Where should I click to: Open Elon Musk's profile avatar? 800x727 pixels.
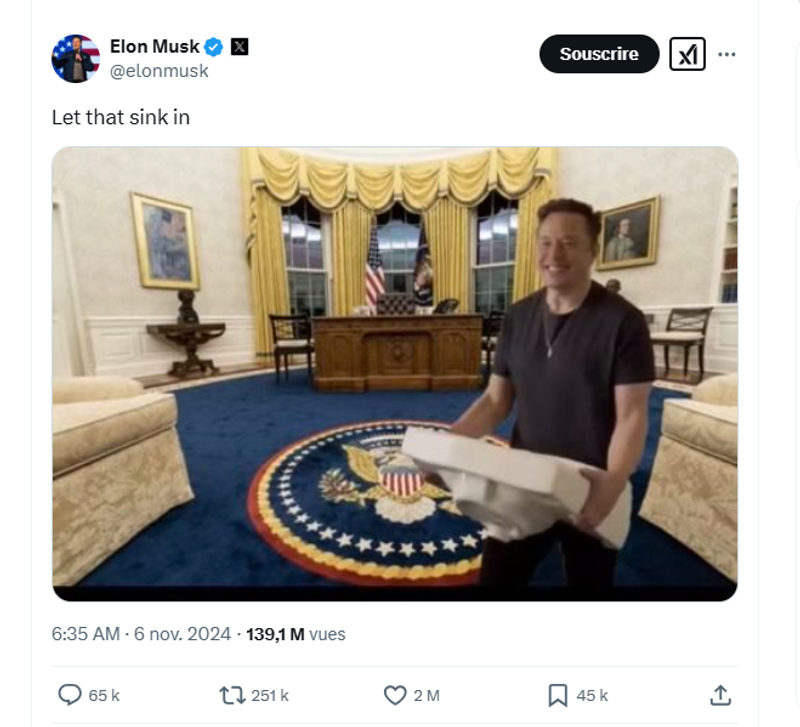pos(76,59)
